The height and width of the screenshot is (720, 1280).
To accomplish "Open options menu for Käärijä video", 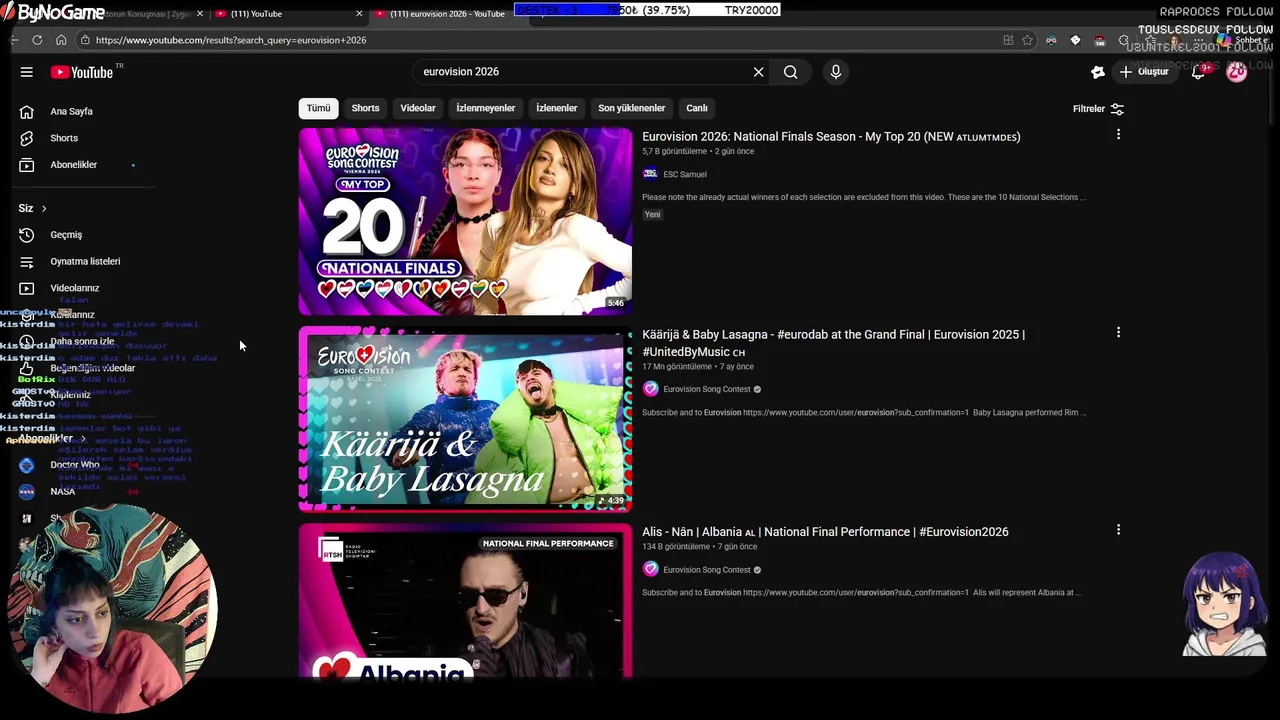I will 1118,332.
